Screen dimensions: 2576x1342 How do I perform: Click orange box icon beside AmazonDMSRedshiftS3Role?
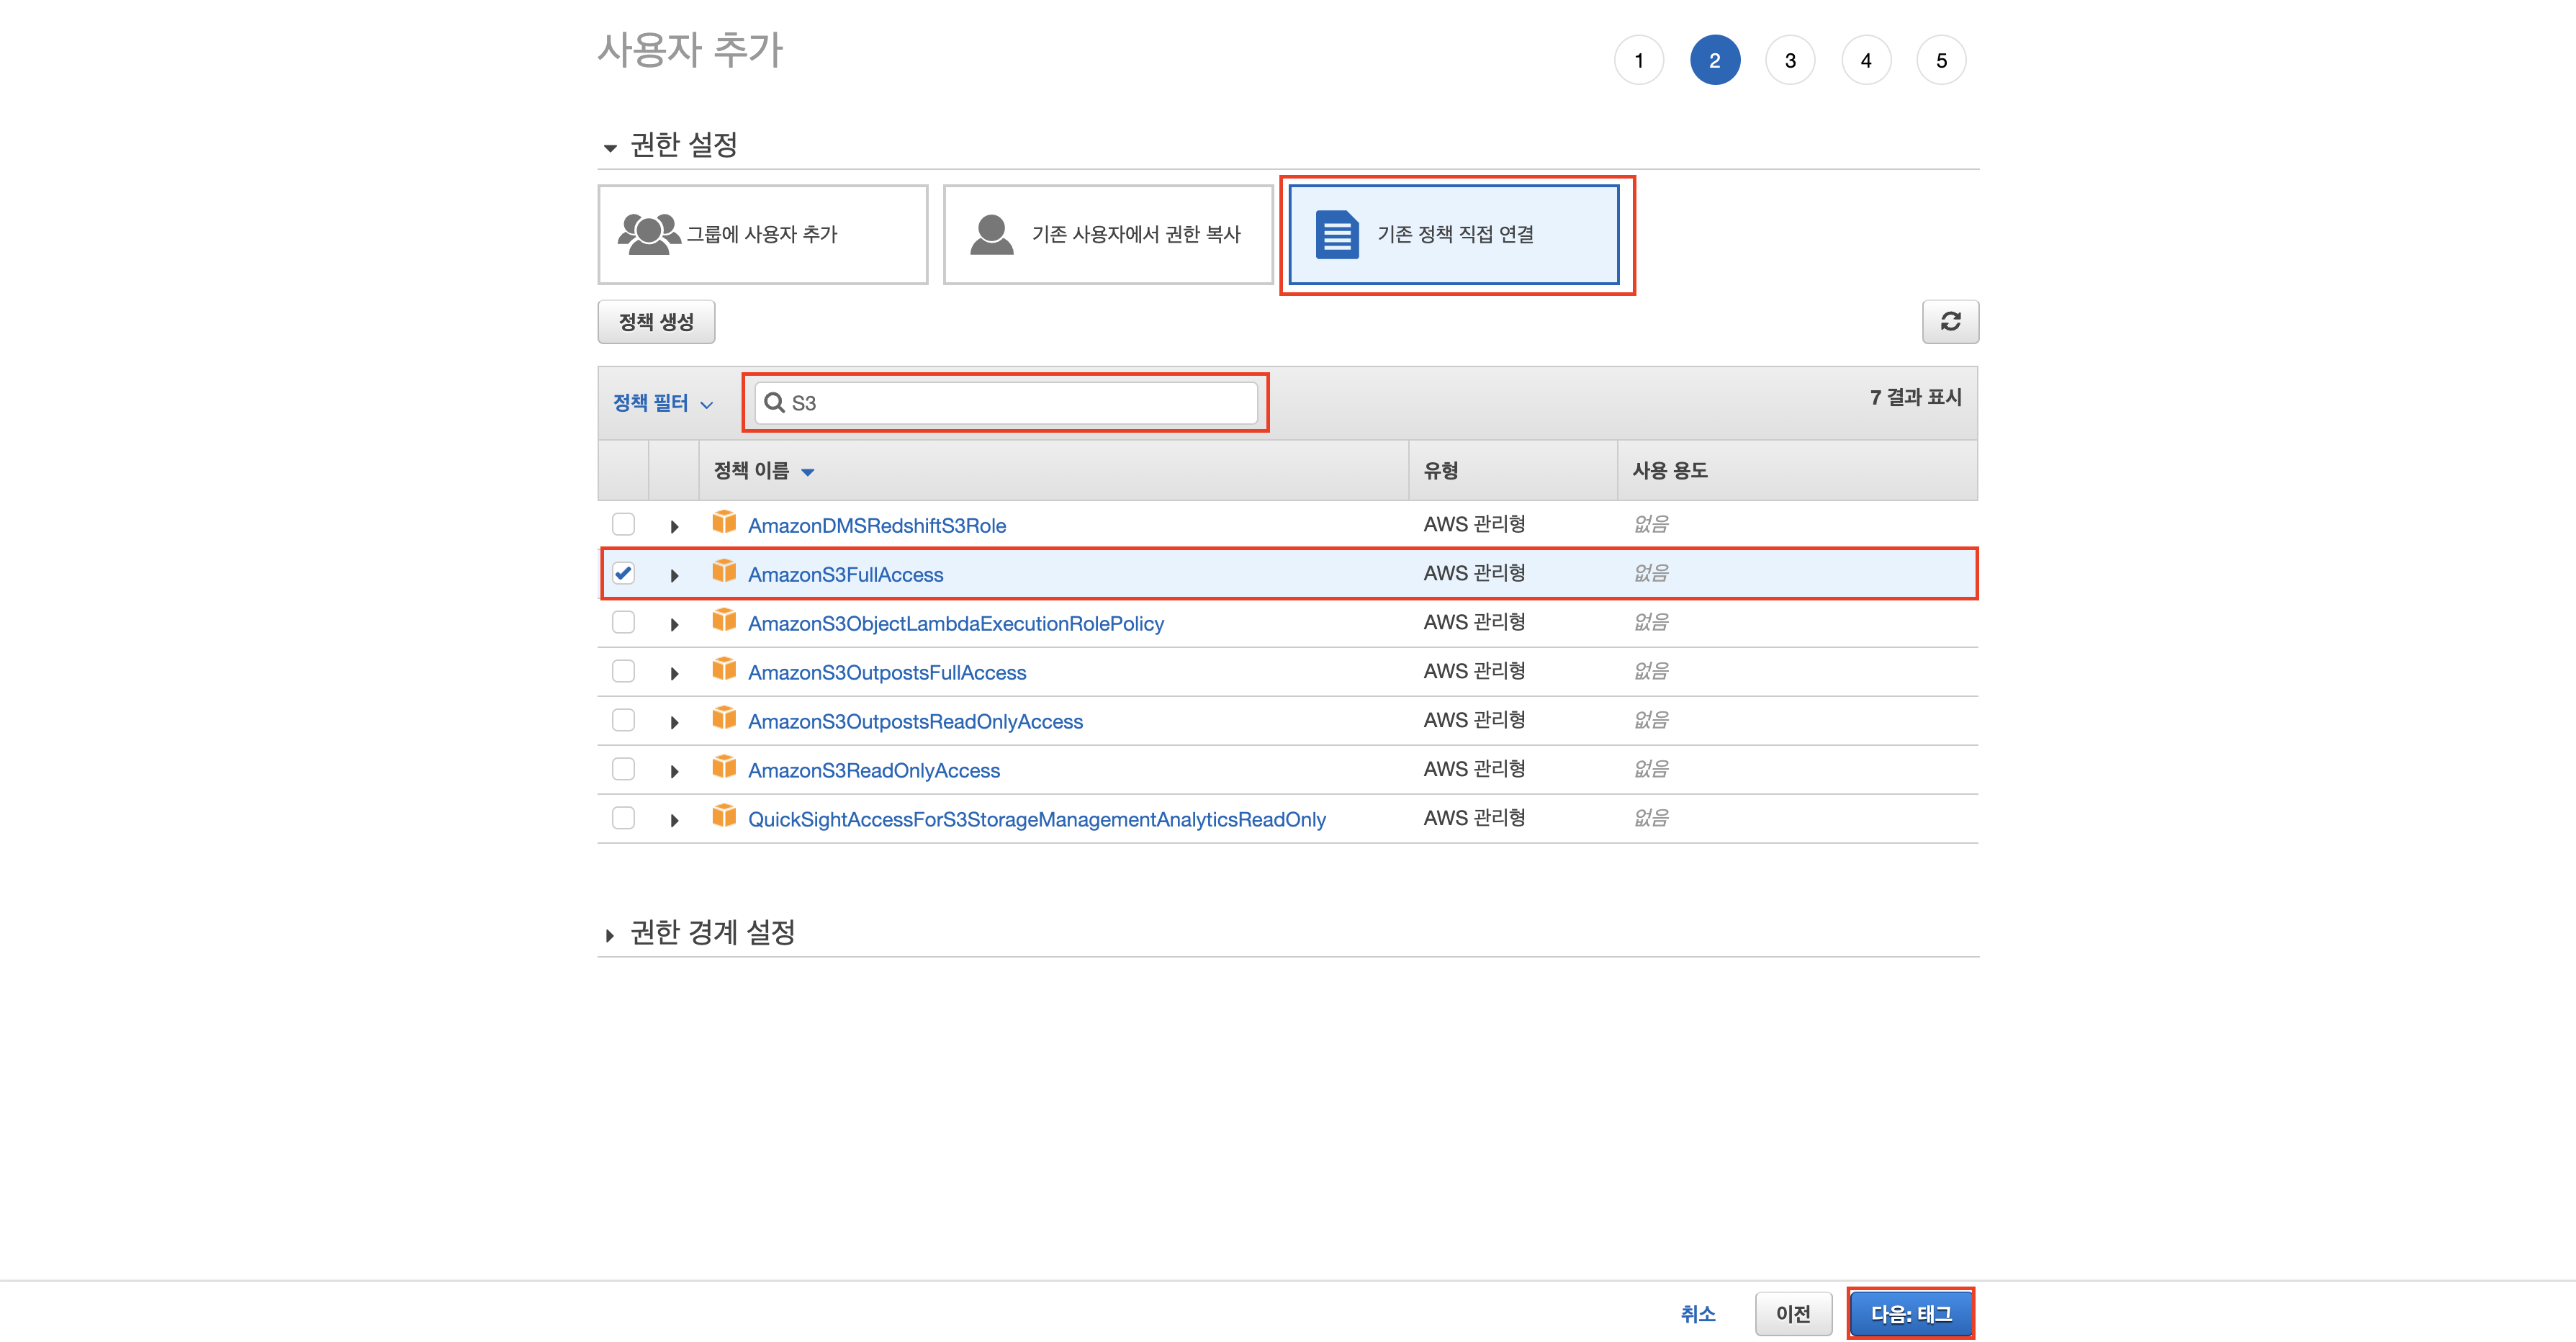pyautogui.click(x=724, y=523)
